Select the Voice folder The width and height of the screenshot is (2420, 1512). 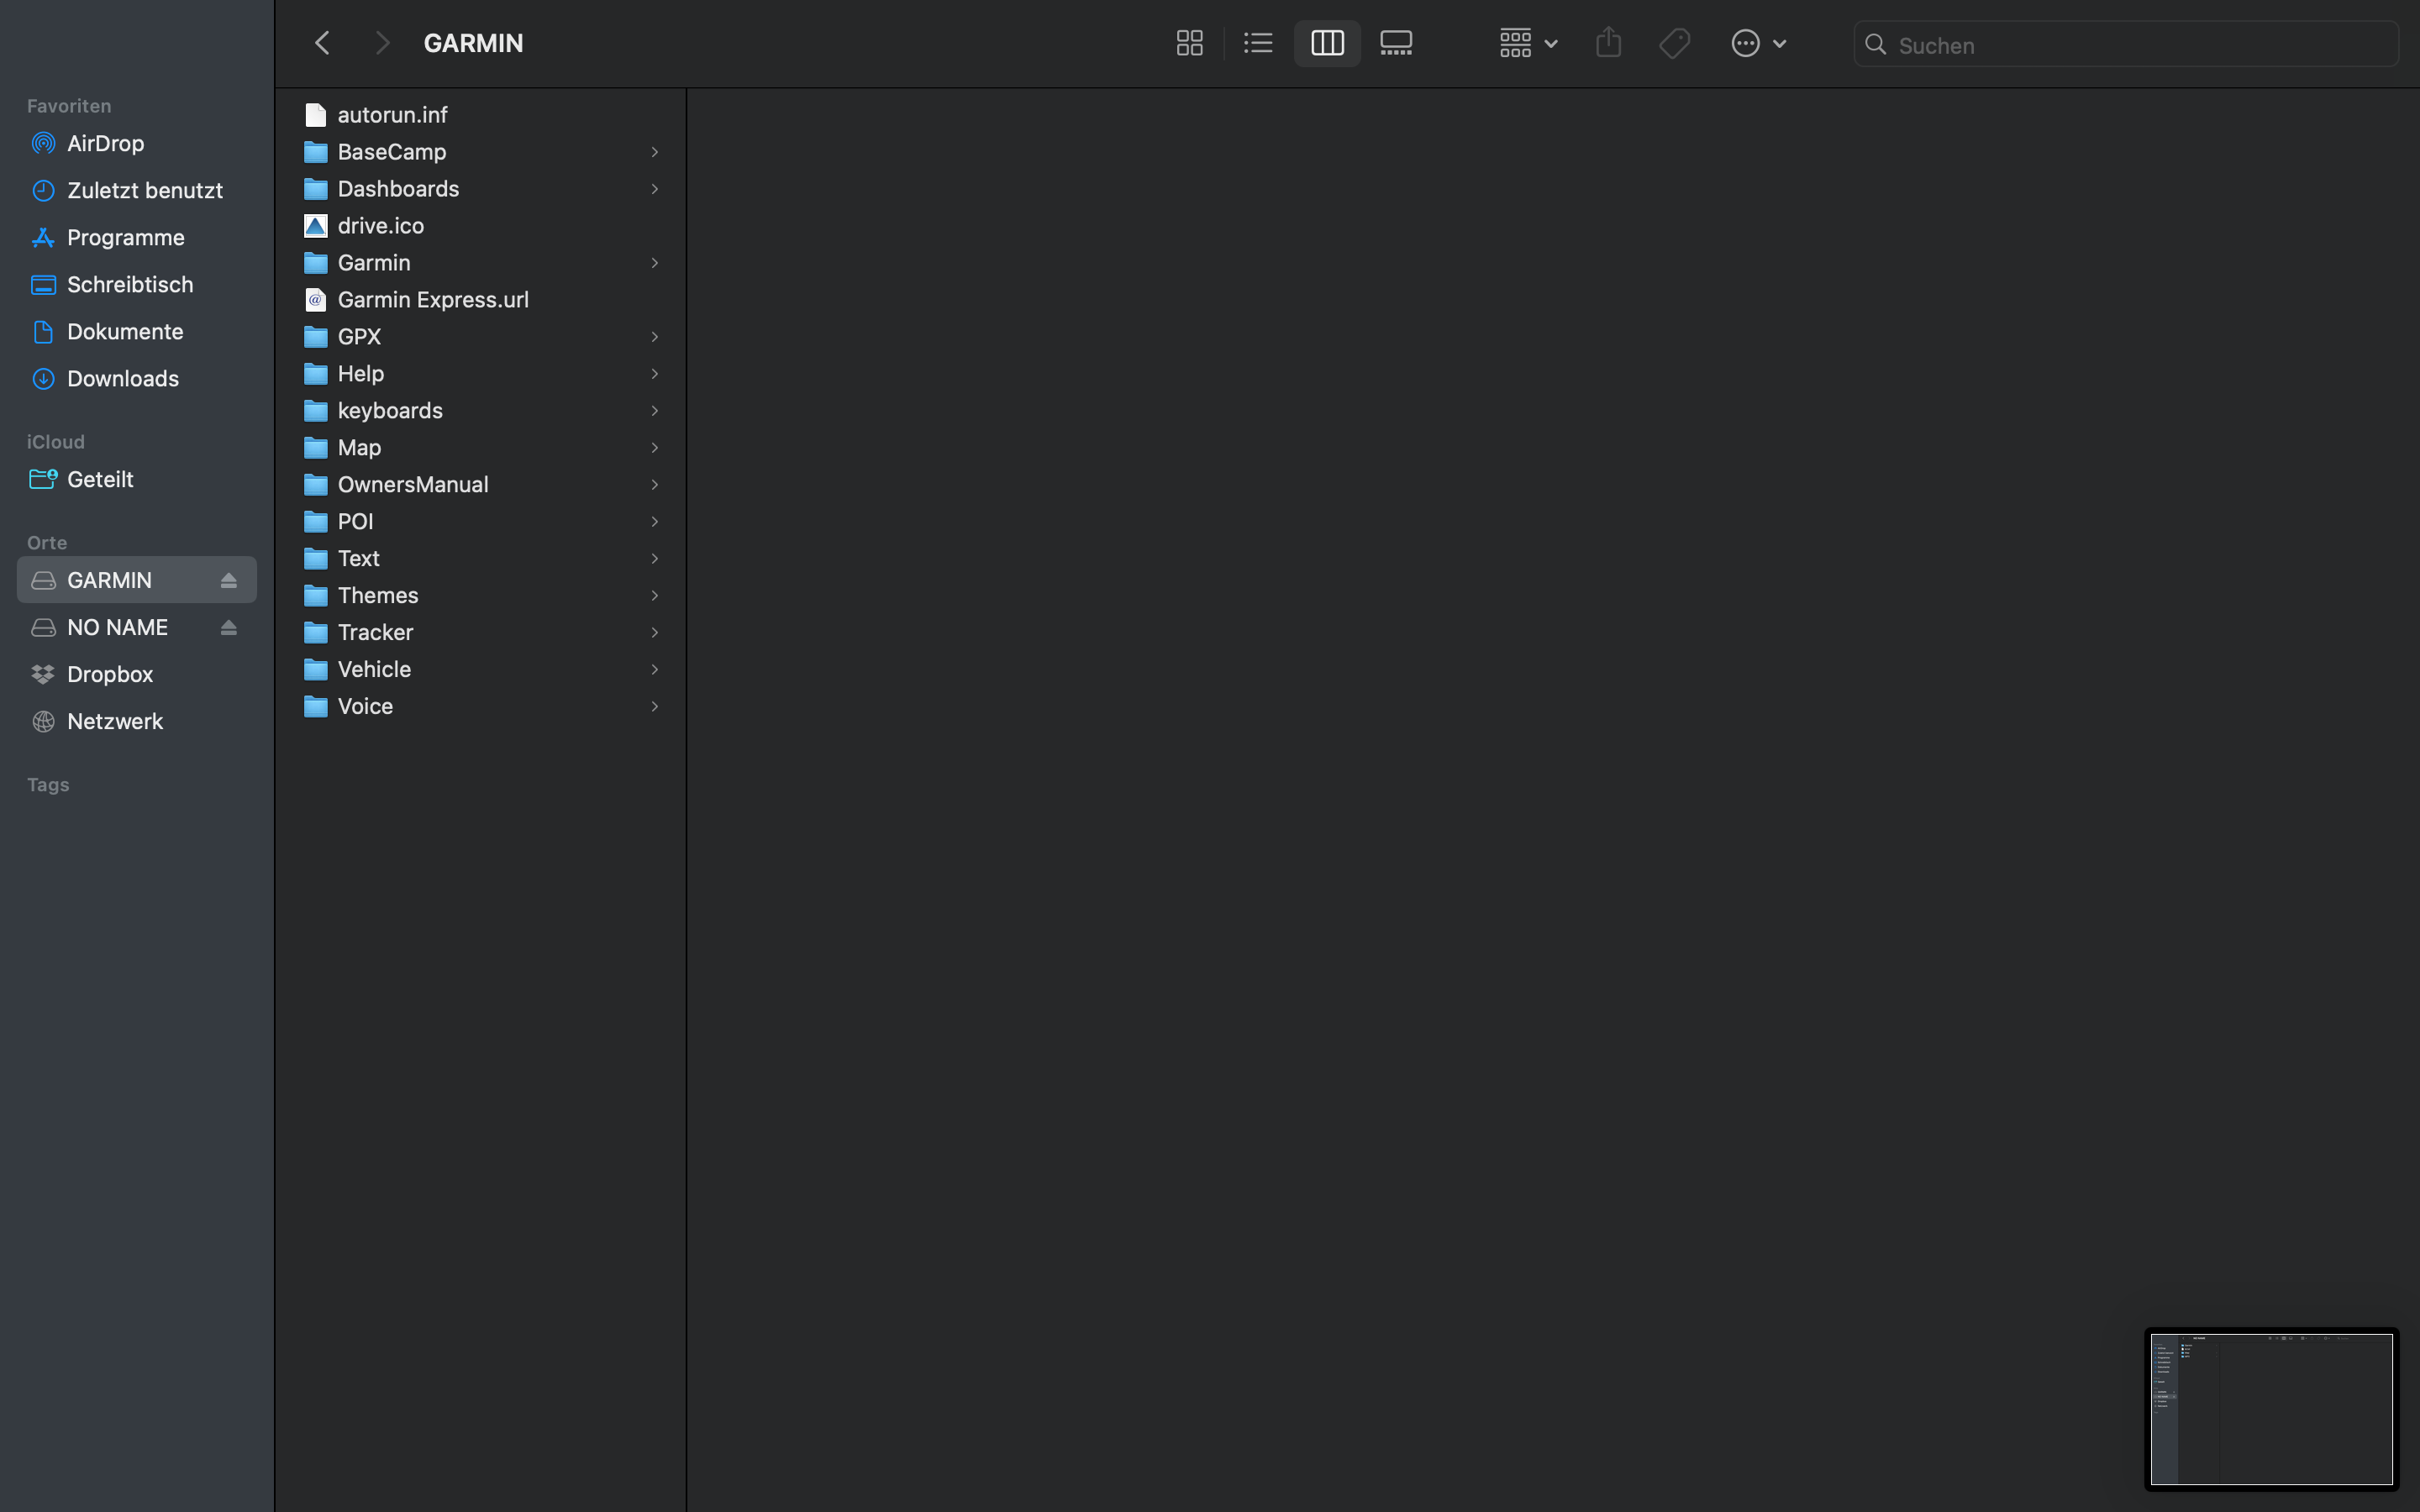click(481, 707)
